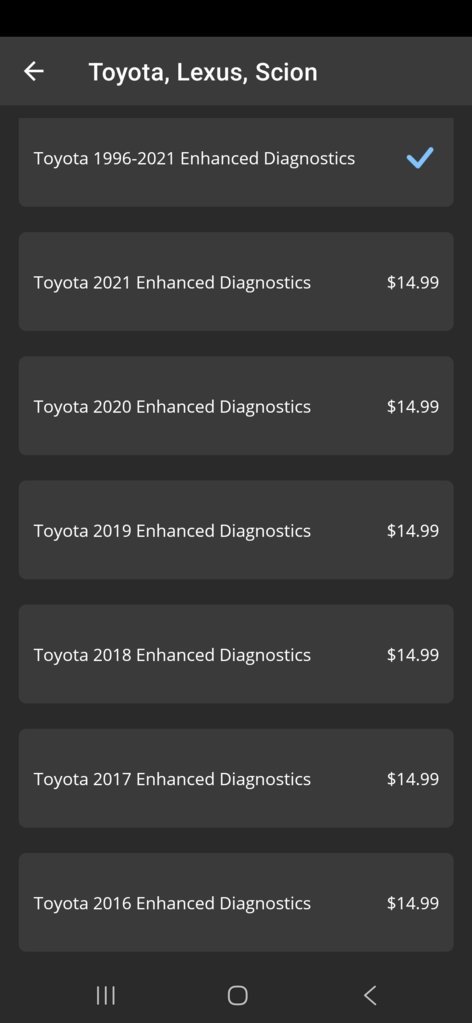Tap the Android home button
Image resolution: width=472 pixels, height=1023 pixels.
(237, 995)
